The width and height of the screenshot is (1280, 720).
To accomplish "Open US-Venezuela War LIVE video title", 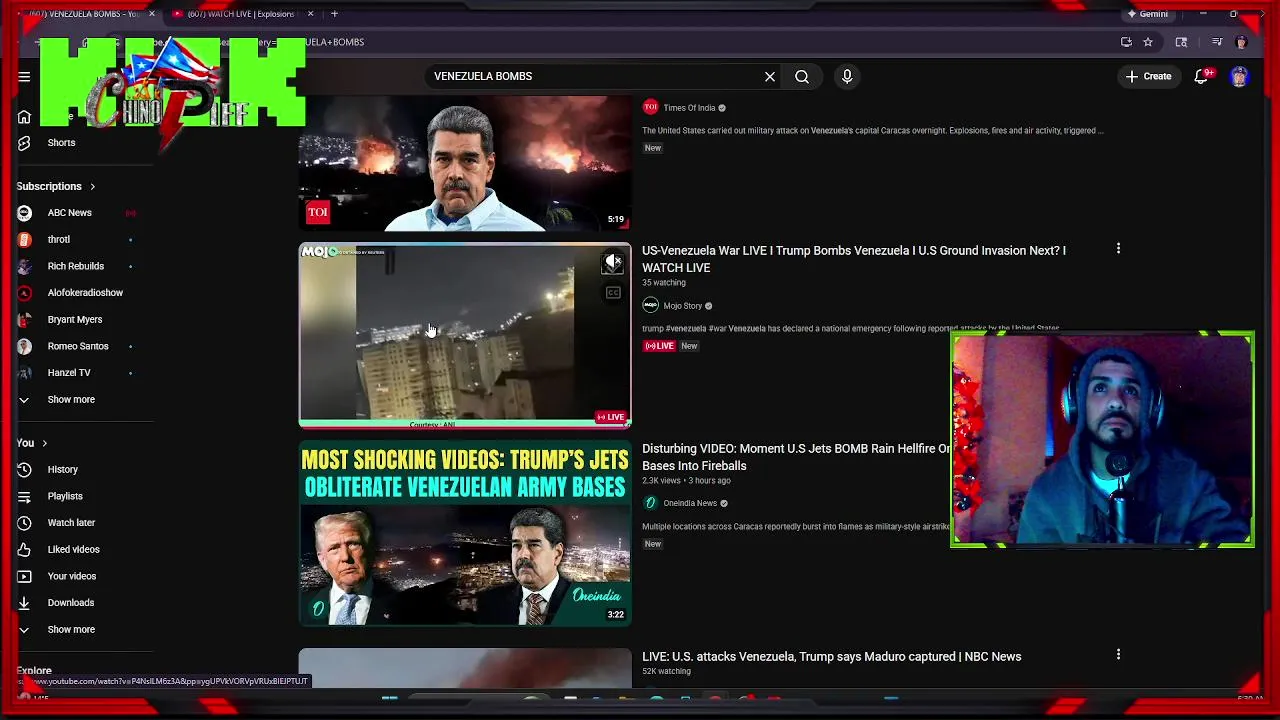I will coord(854,259).
